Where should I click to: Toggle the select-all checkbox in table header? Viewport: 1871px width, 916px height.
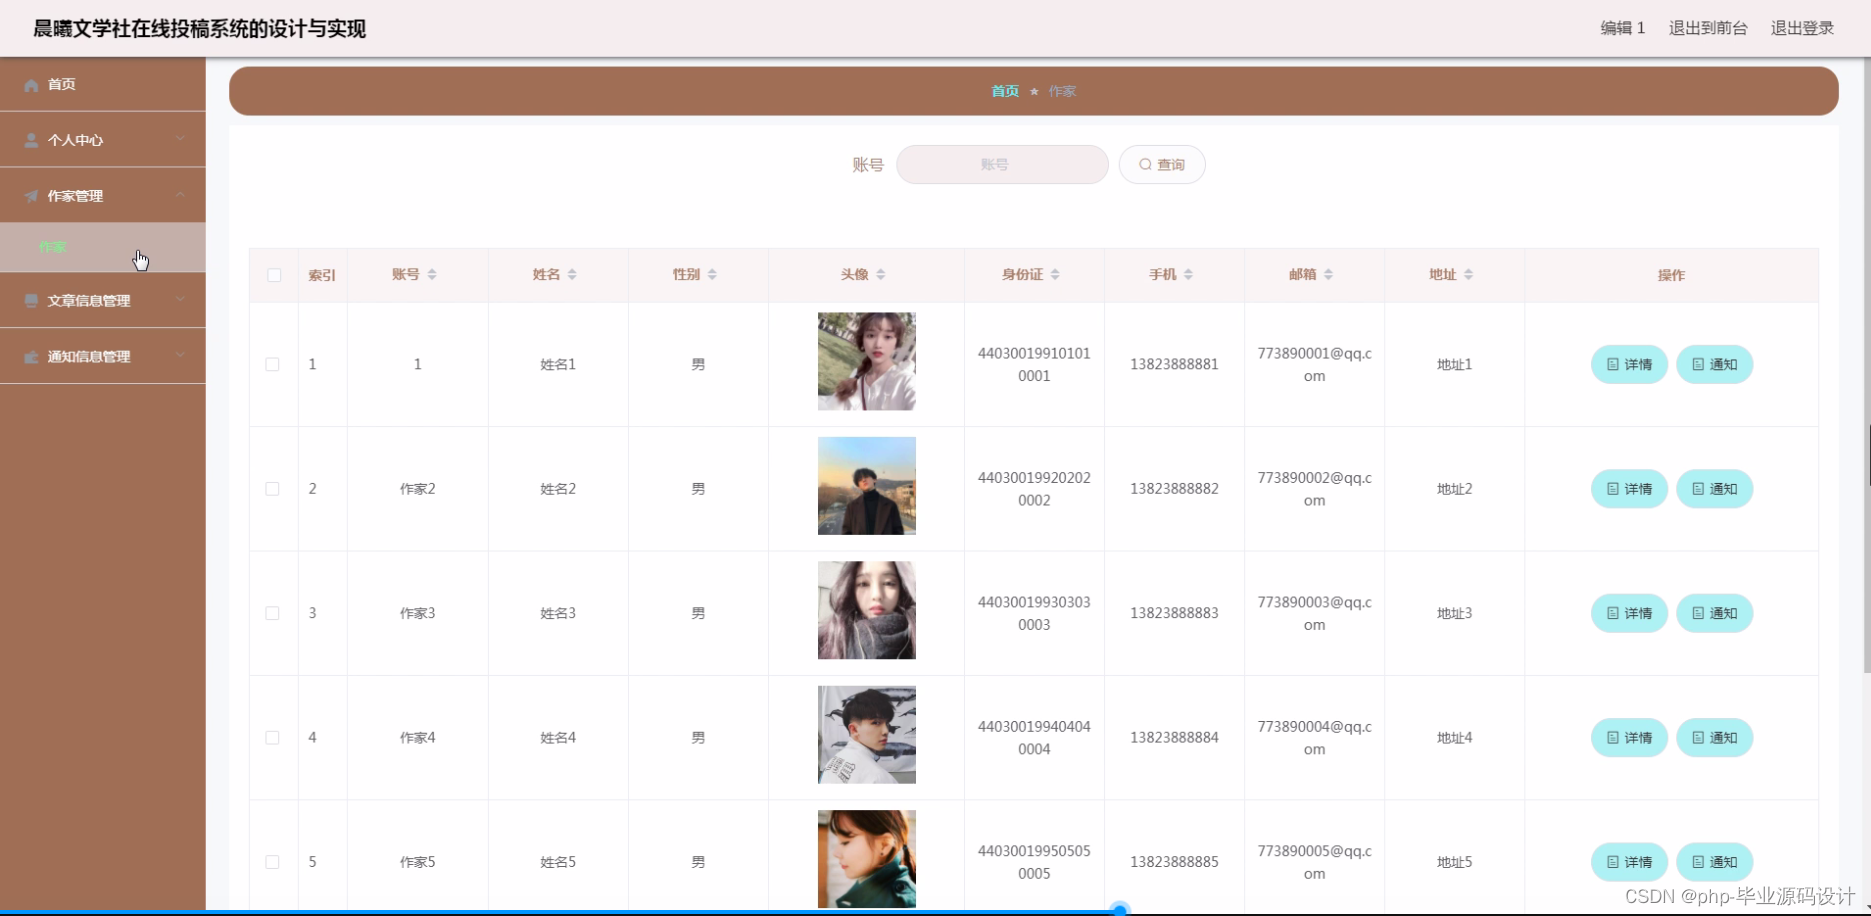tap(272, 275)
